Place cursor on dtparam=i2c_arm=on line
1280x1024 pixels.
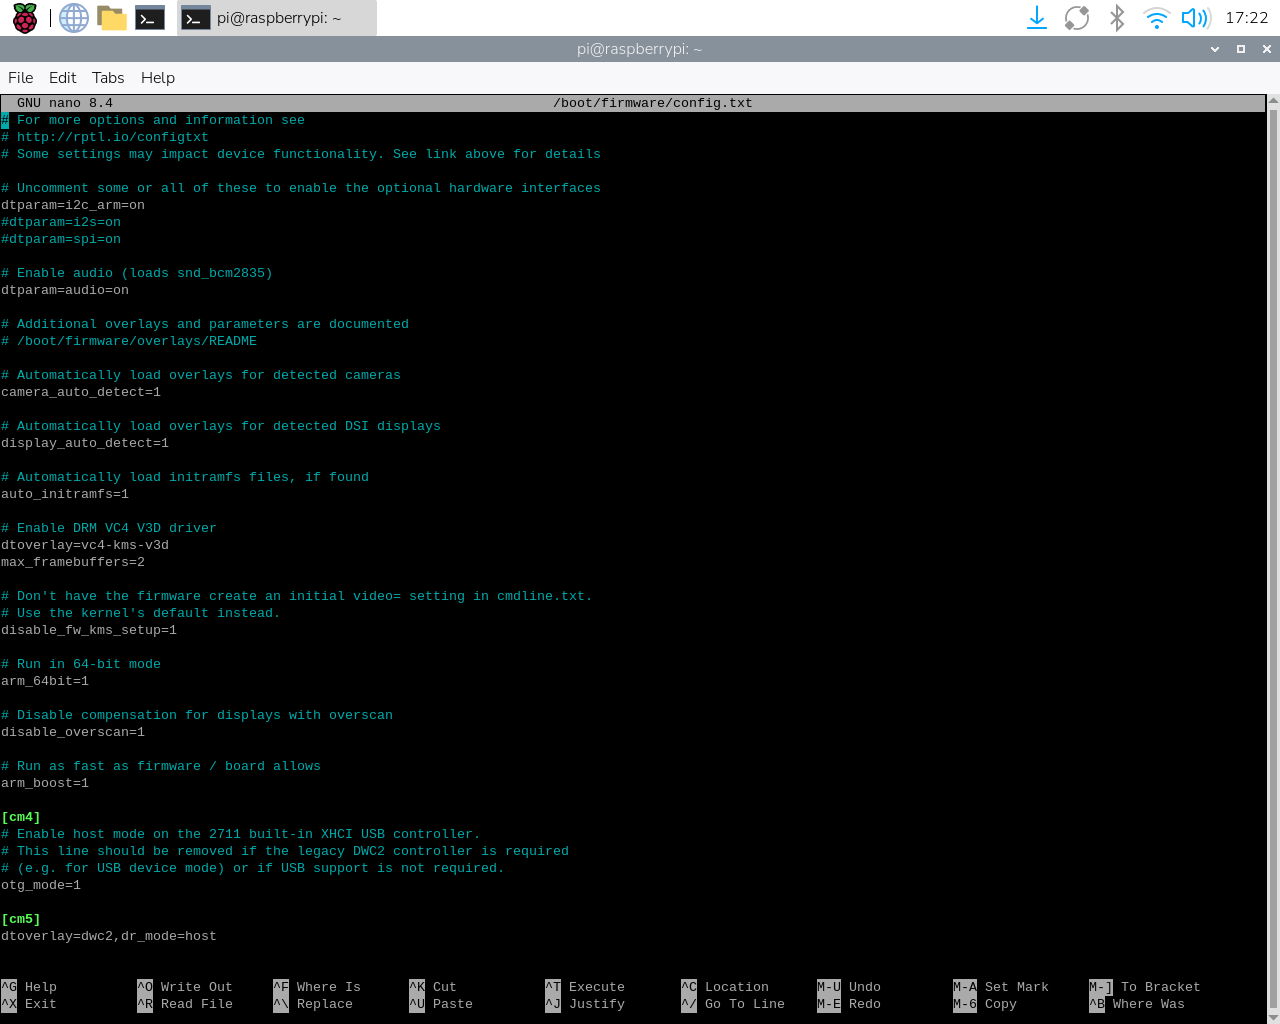(73, 205)
